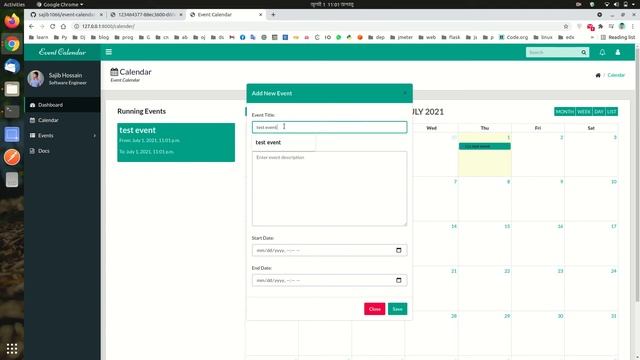Screen dimensions: 640x360
Task: Open Chrome extensions puzzle icon
Action: pyautogui.click(x=600, y=26)
